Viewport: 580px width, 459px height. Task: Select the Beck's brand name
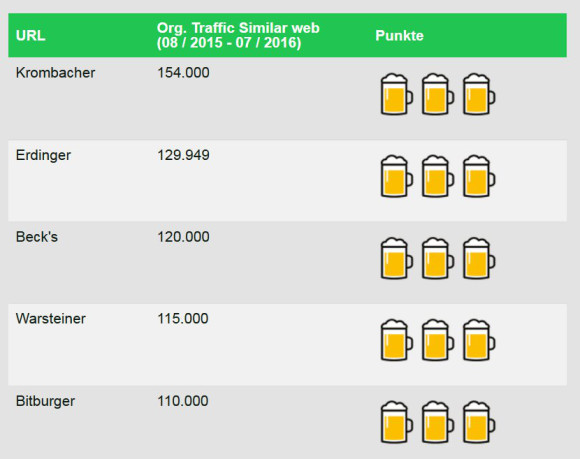pos(37,237)
